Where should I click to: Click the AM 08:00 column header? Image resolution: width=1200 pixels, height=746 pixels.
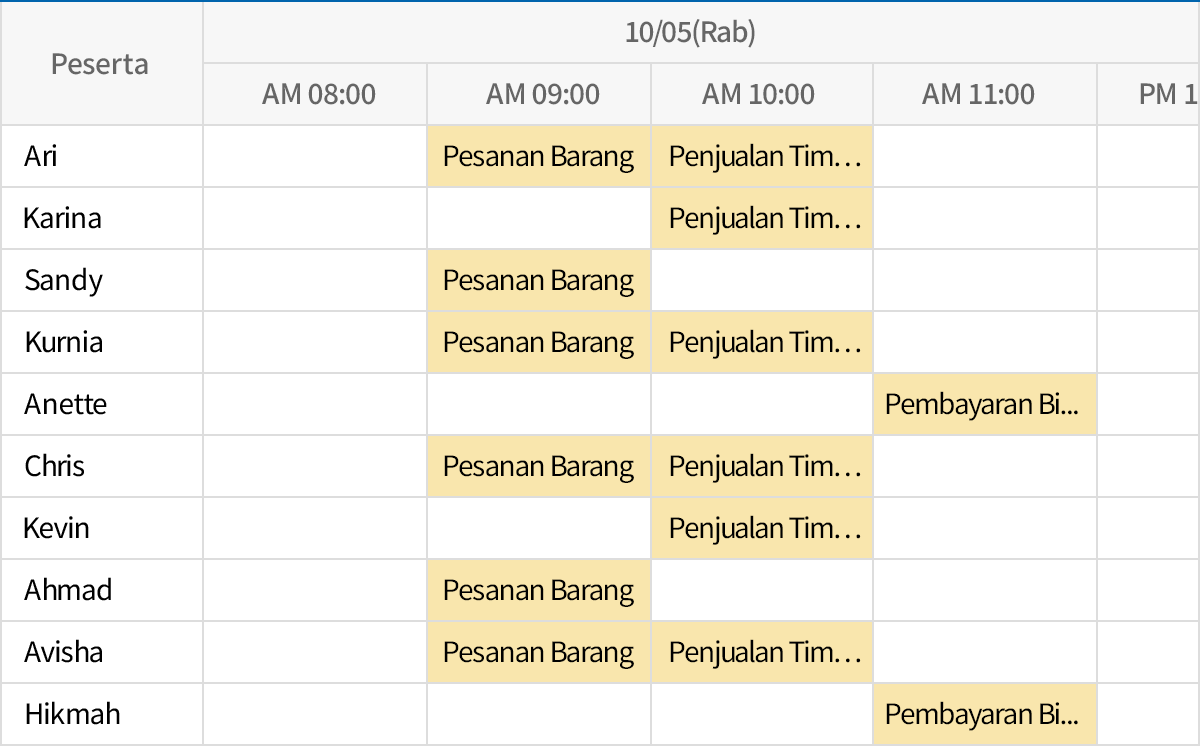point(314,94)
